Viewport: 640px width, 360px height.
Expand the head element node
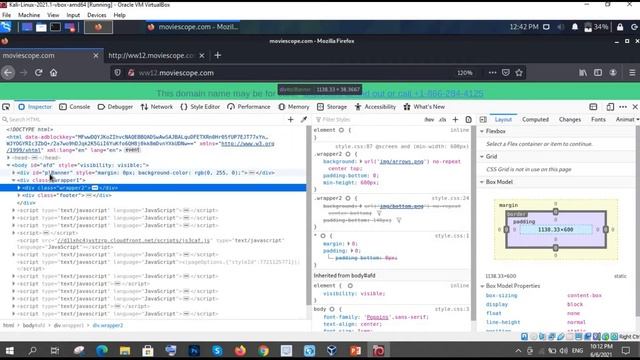(9, 158)
